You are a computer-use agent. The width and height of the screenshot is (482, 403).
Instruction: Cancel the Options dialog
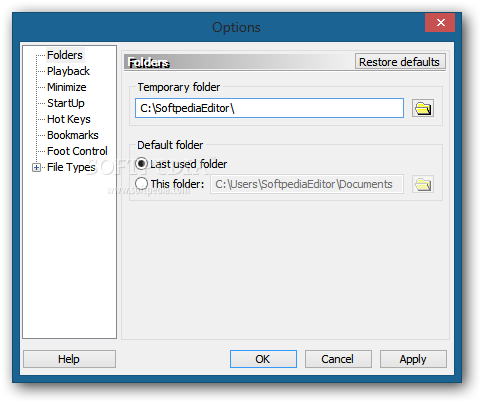(x=338, y=359)
